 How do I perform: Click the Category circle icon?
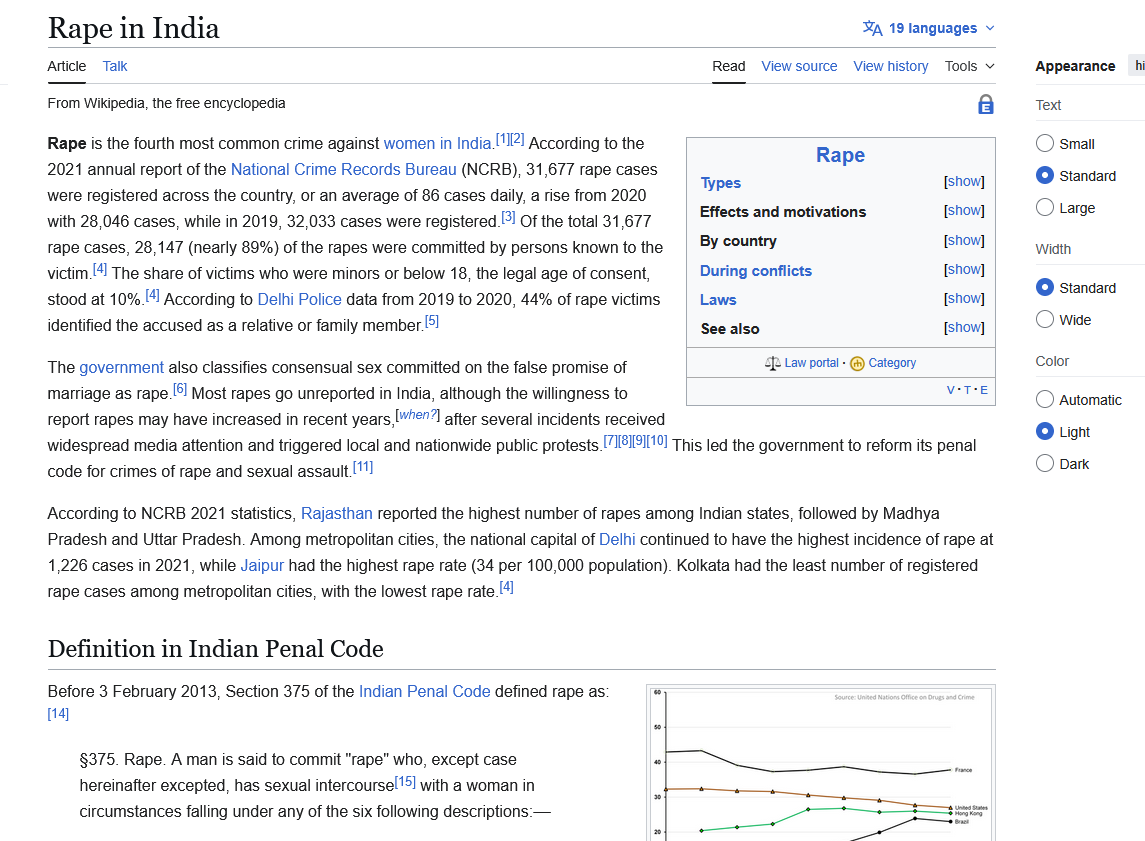(857, 363)
